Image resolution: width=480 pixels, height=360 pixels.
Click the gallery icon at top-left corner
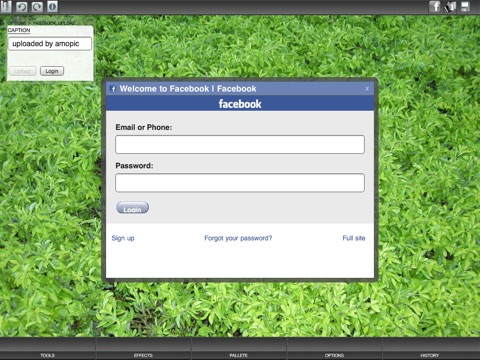(6, 7)
